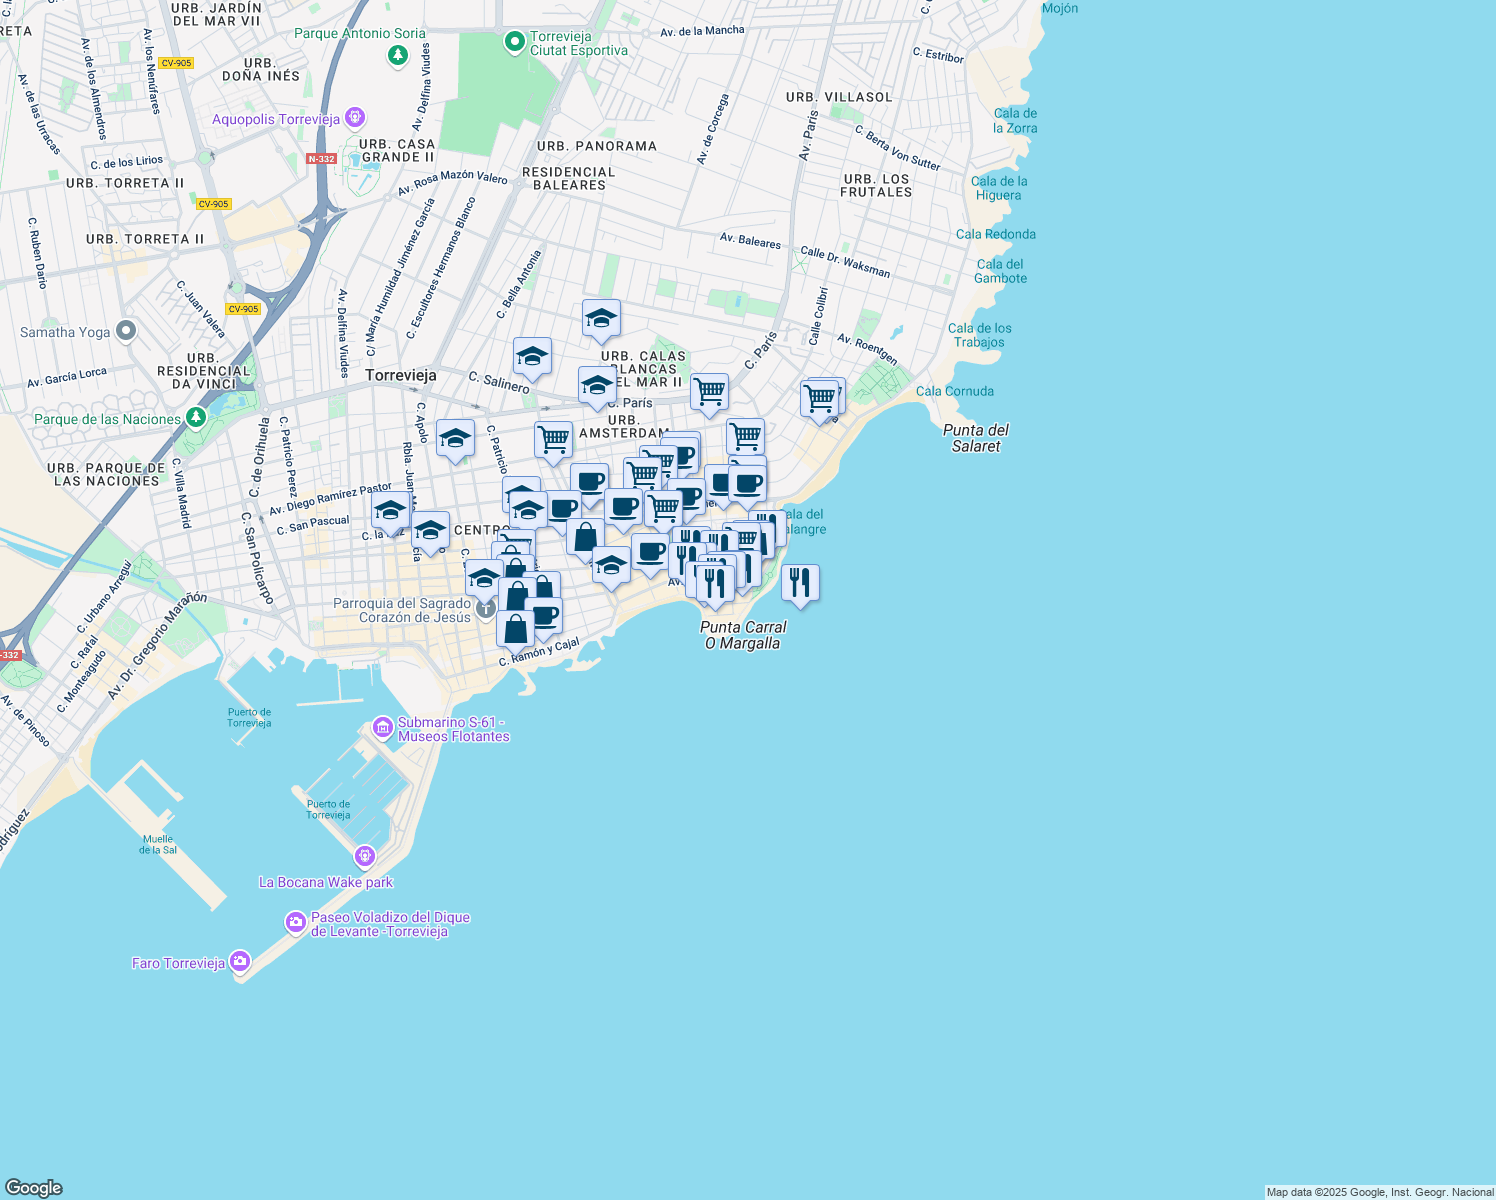Select the Parque de las Naciones tree icon
Viewport: 1496px width, 1200px height.
click(x=197, y=416)
